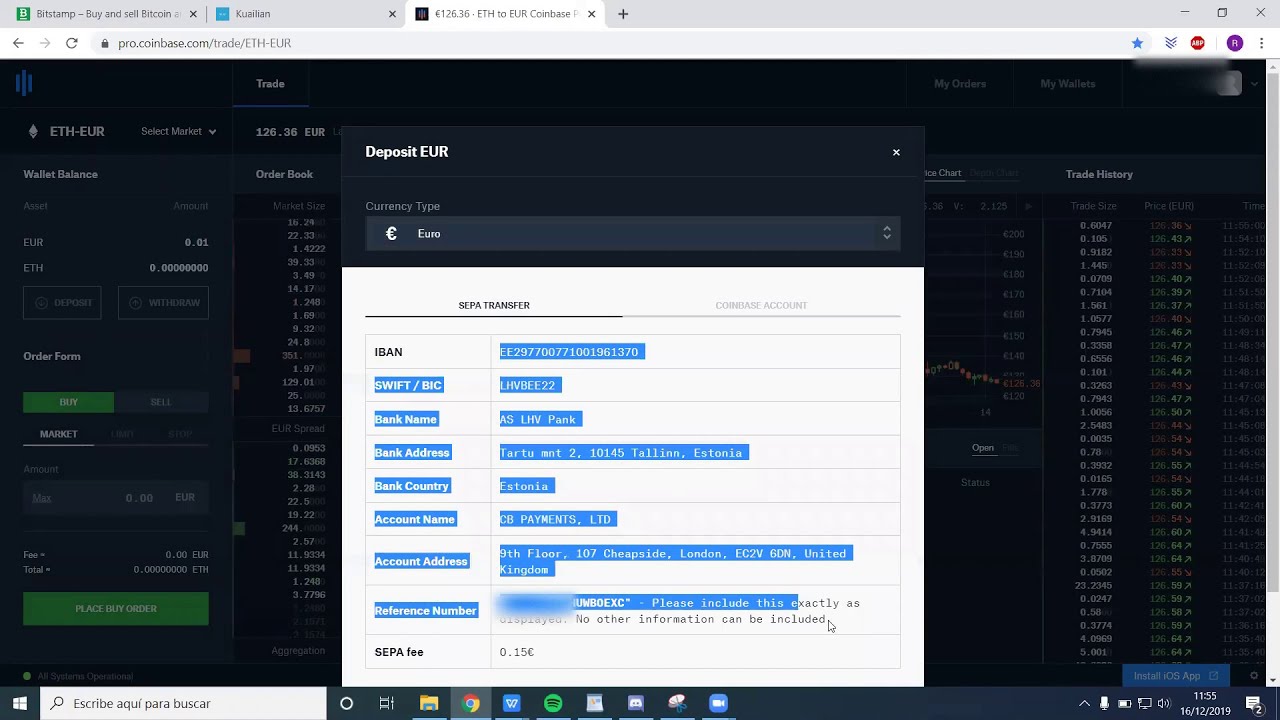Viewport: 1280px width, 720px height.
Task: Click the Amount input field in EUR
Action: 116,497
